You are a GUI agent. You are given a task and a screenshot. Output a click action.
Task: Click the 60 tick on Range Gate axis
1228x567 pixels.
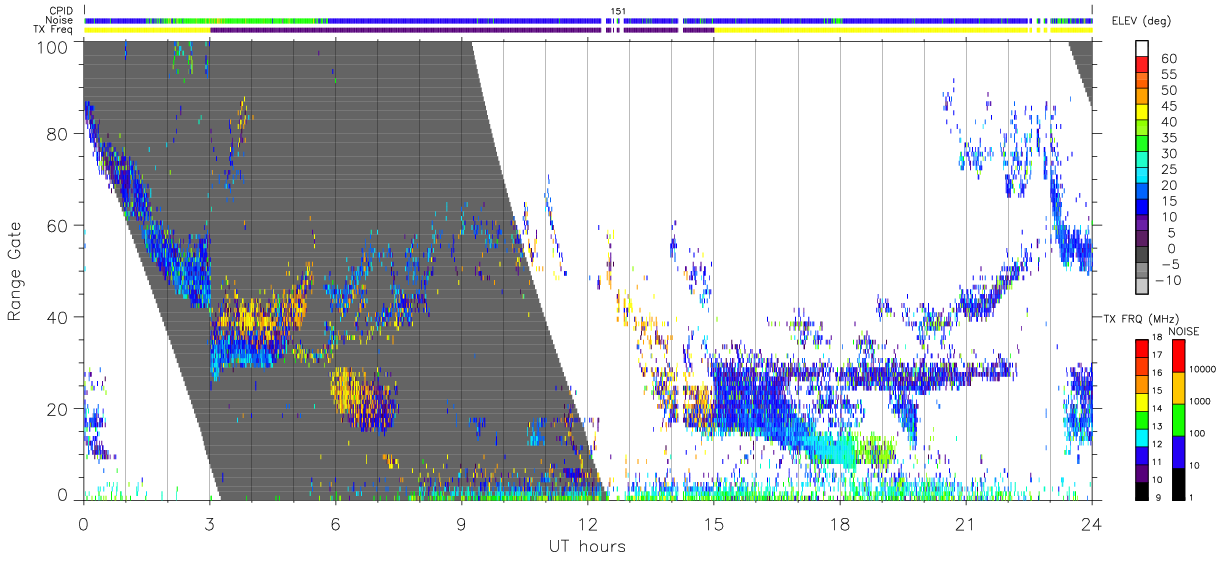[x=58, y=226]
